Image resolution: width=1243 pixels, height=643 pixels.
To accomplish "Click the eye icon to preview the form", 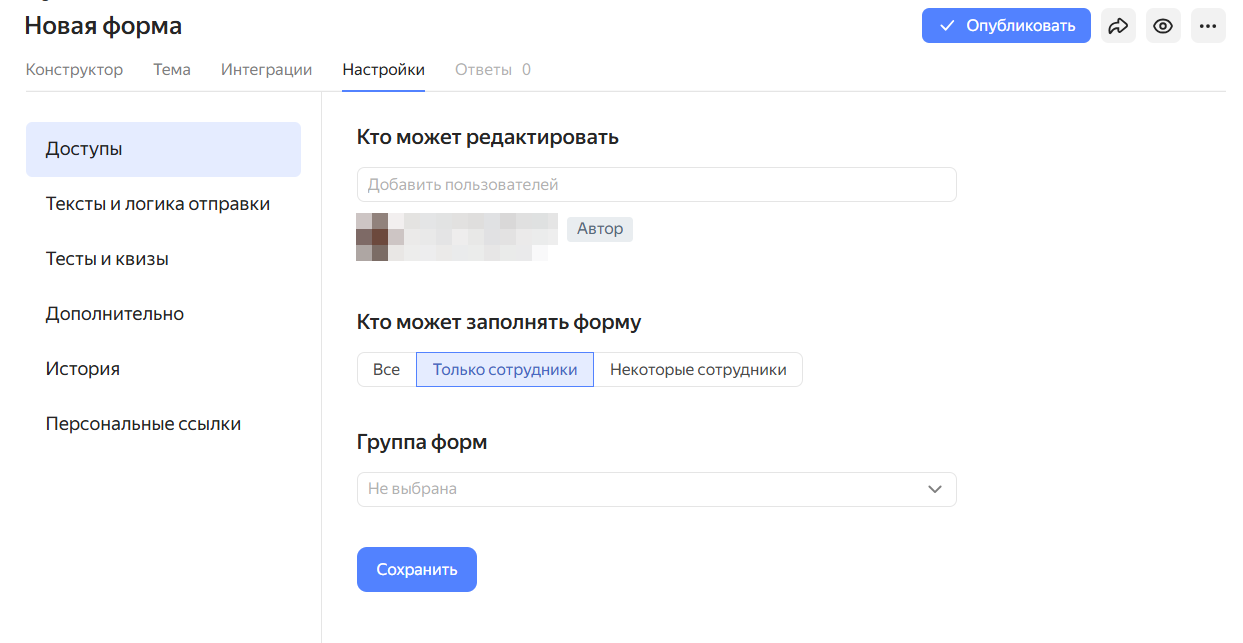I will pyautogui.click(x=1163, y=25).
